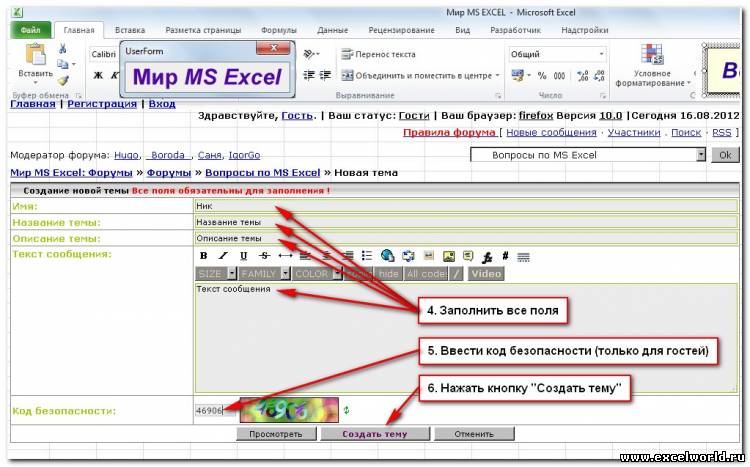Open Новые сообщения link

[x=551, y=133]
